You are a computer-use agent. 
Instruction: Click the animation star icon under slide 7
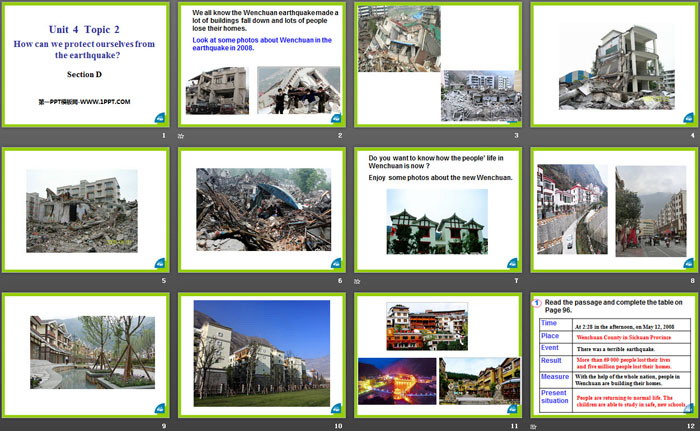[x=358, y=281]
